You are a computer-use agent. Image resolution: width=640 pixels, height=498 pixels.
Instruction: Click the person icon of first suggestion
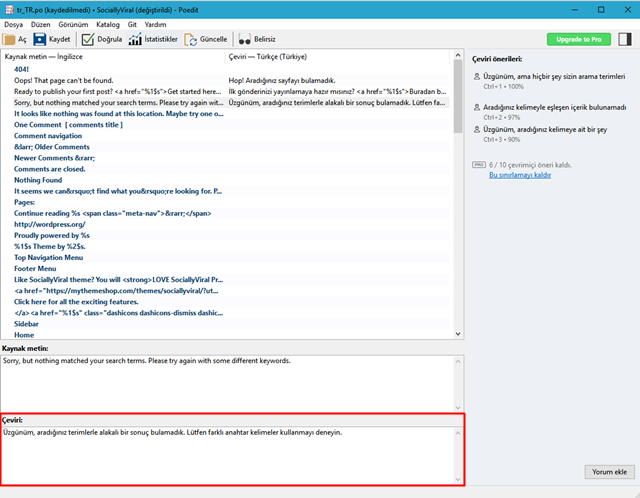[x=476, y=76]
